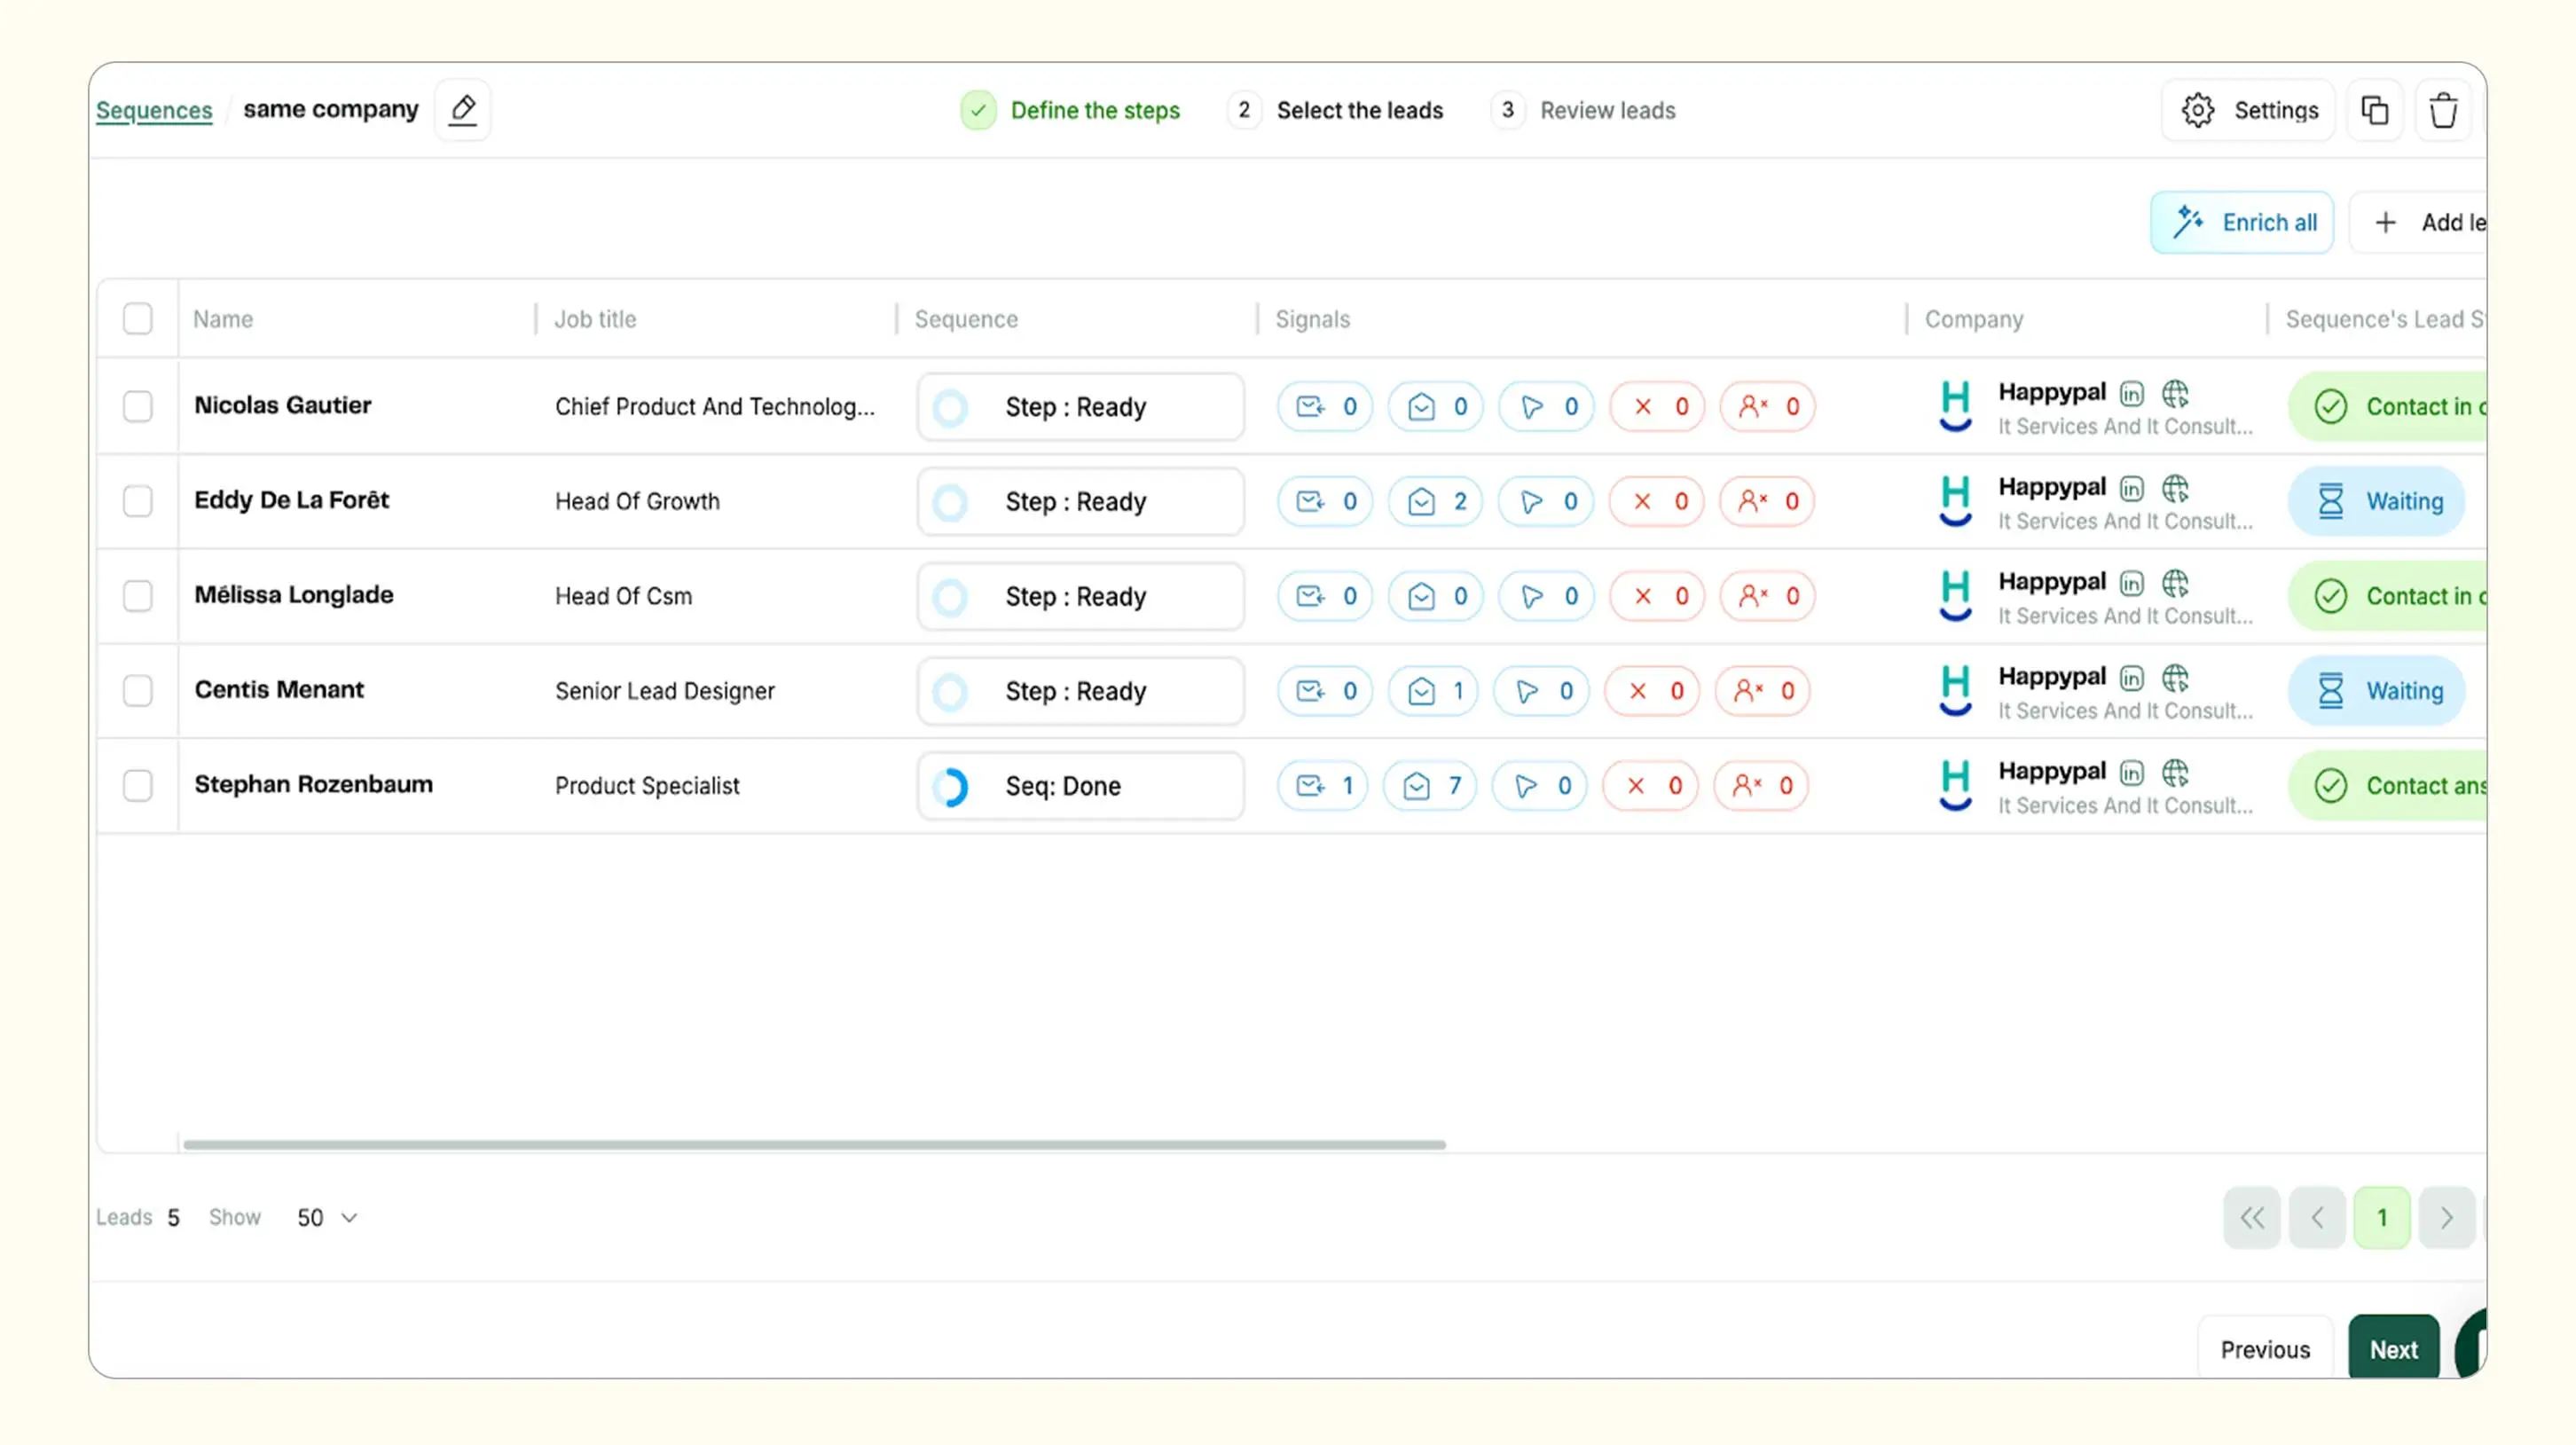This screenshot has height=1445, width=2576.
Task: Check the box for Nicolas Gautier
Action: click(x=138, y=406)
